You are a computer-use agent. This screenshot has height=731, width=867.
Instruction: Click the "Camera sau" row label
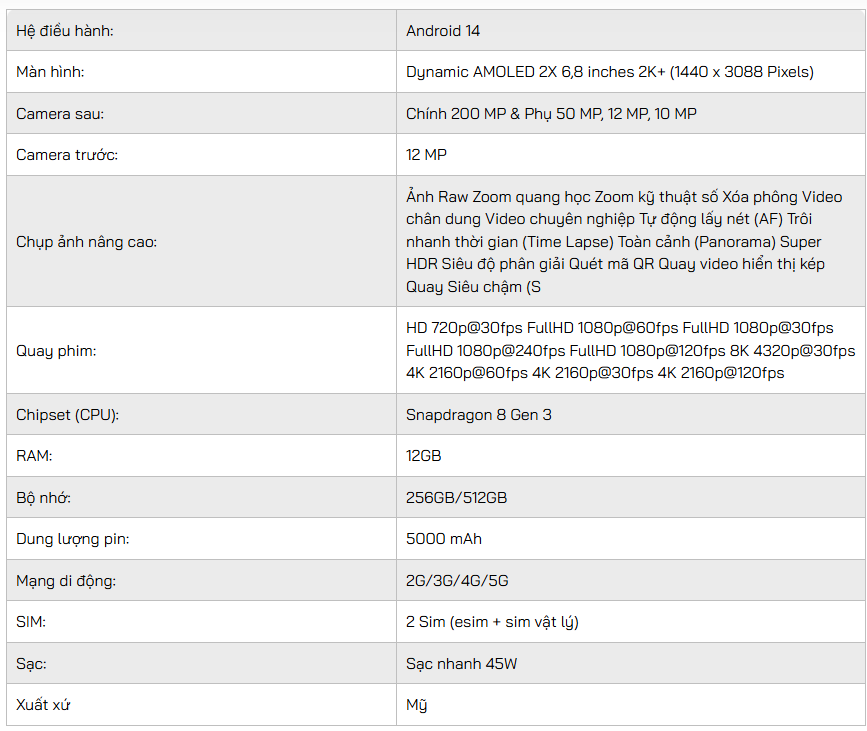tap(60, 114)
